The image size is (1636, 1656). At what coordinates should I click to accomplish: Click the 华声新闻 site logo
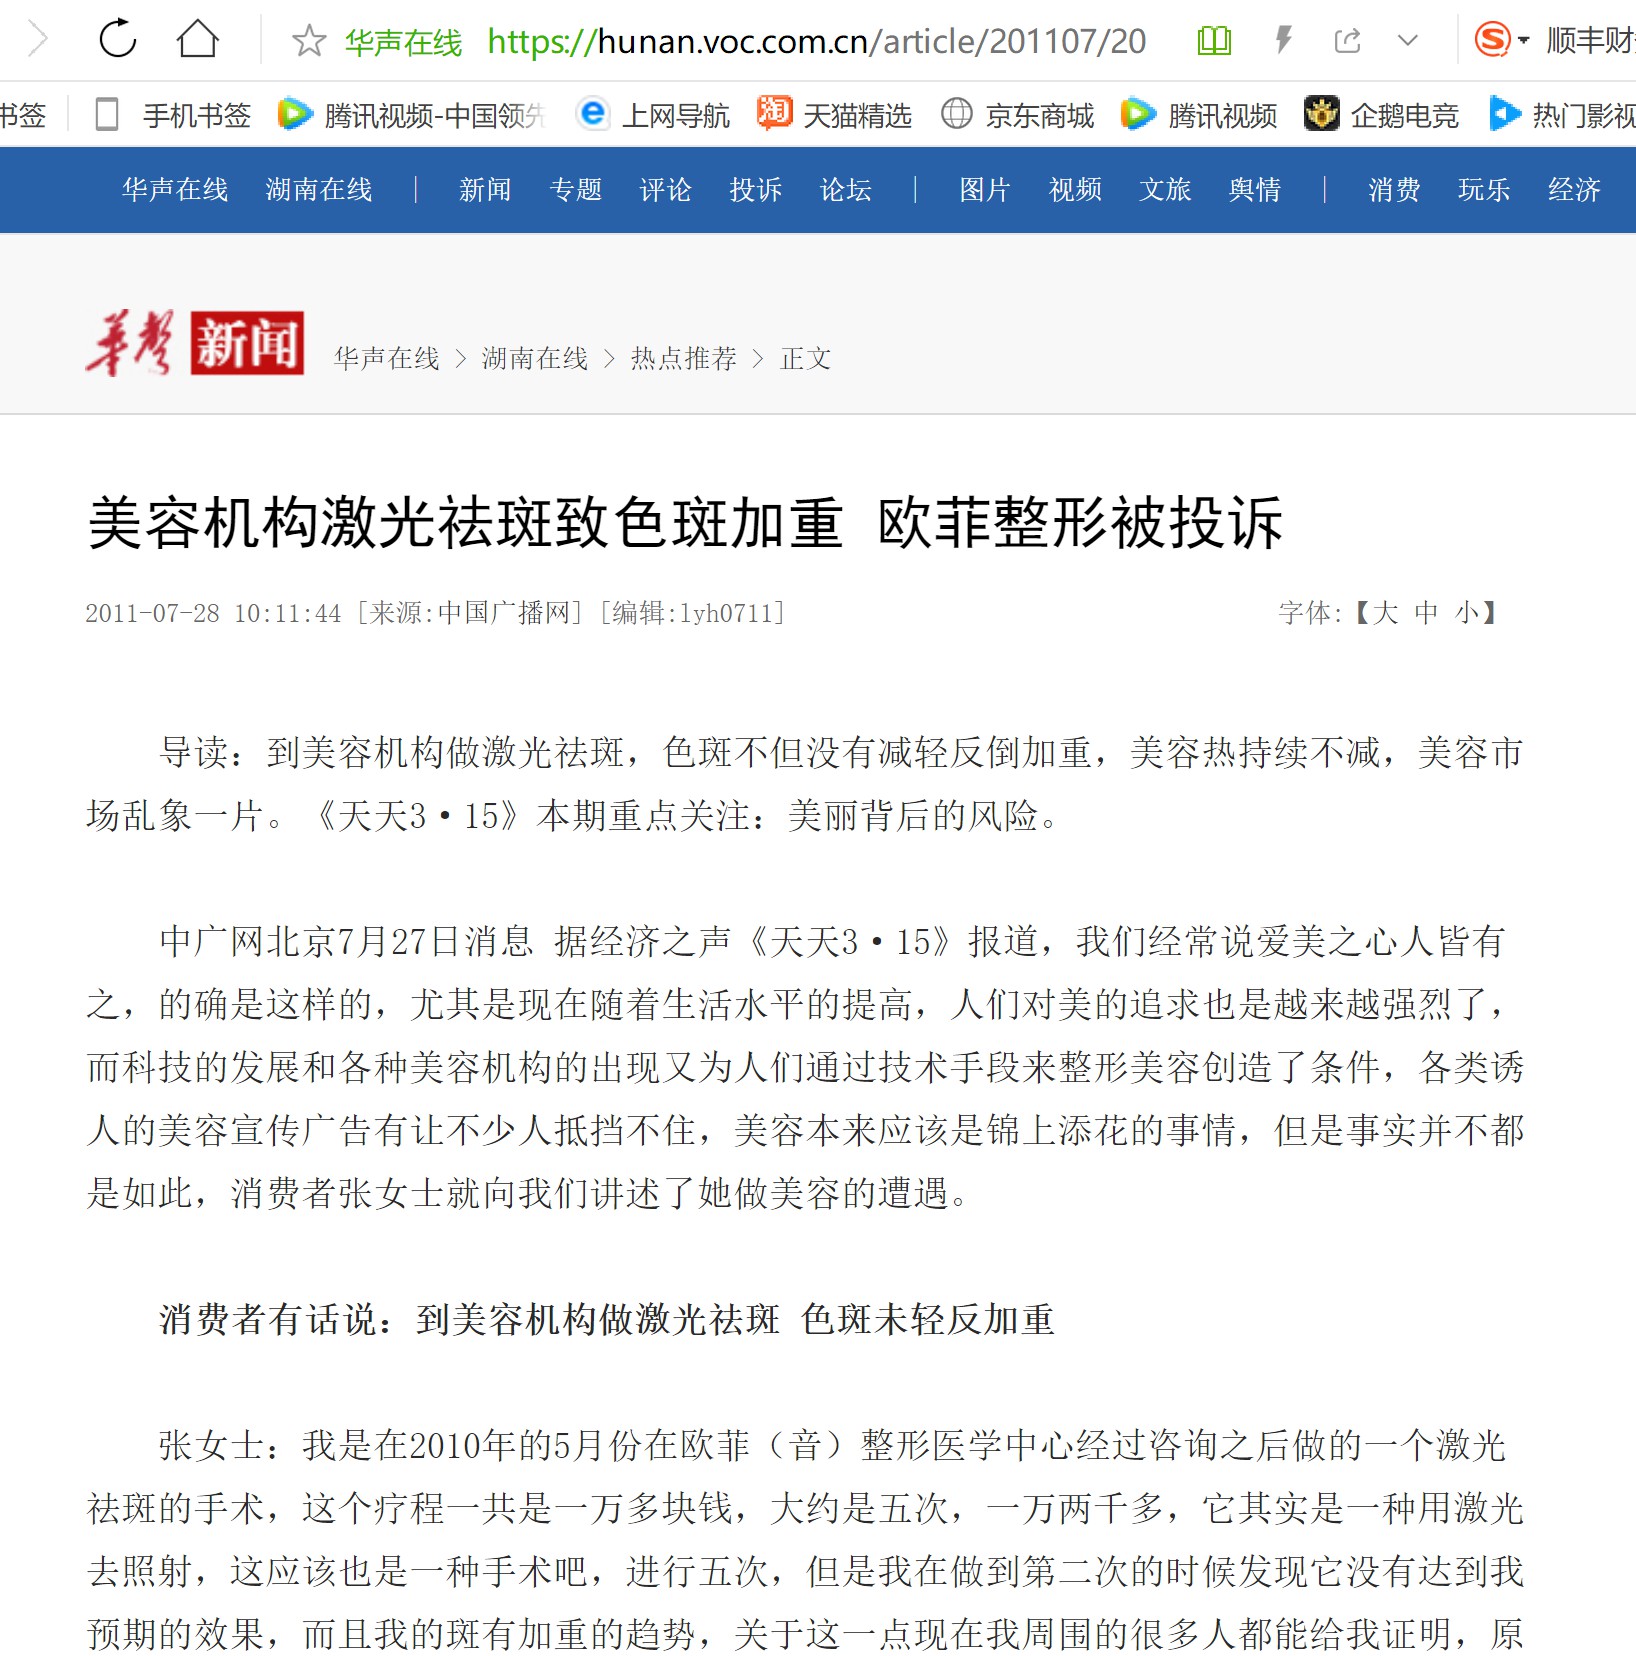pos(195,343)
